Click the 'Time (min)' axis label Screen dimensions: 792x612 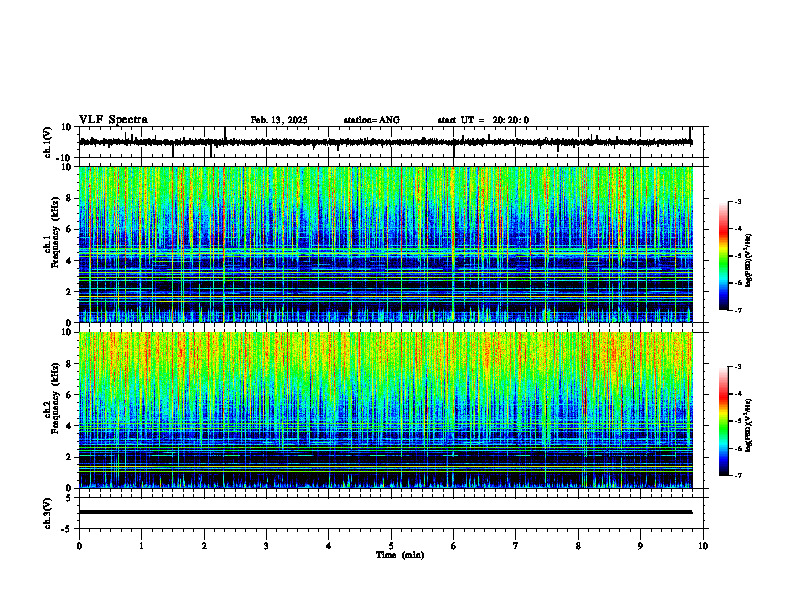[400, 555]
